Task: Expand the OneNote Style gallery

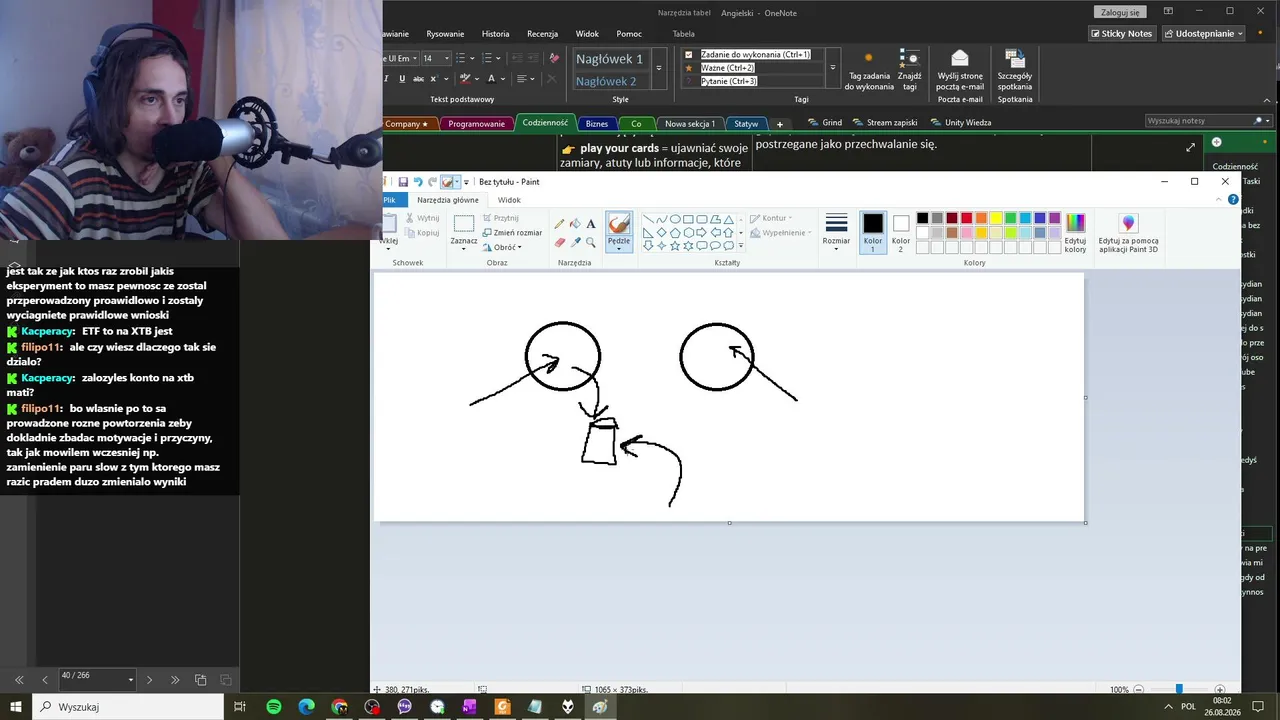Action: (x=658, y=68)
